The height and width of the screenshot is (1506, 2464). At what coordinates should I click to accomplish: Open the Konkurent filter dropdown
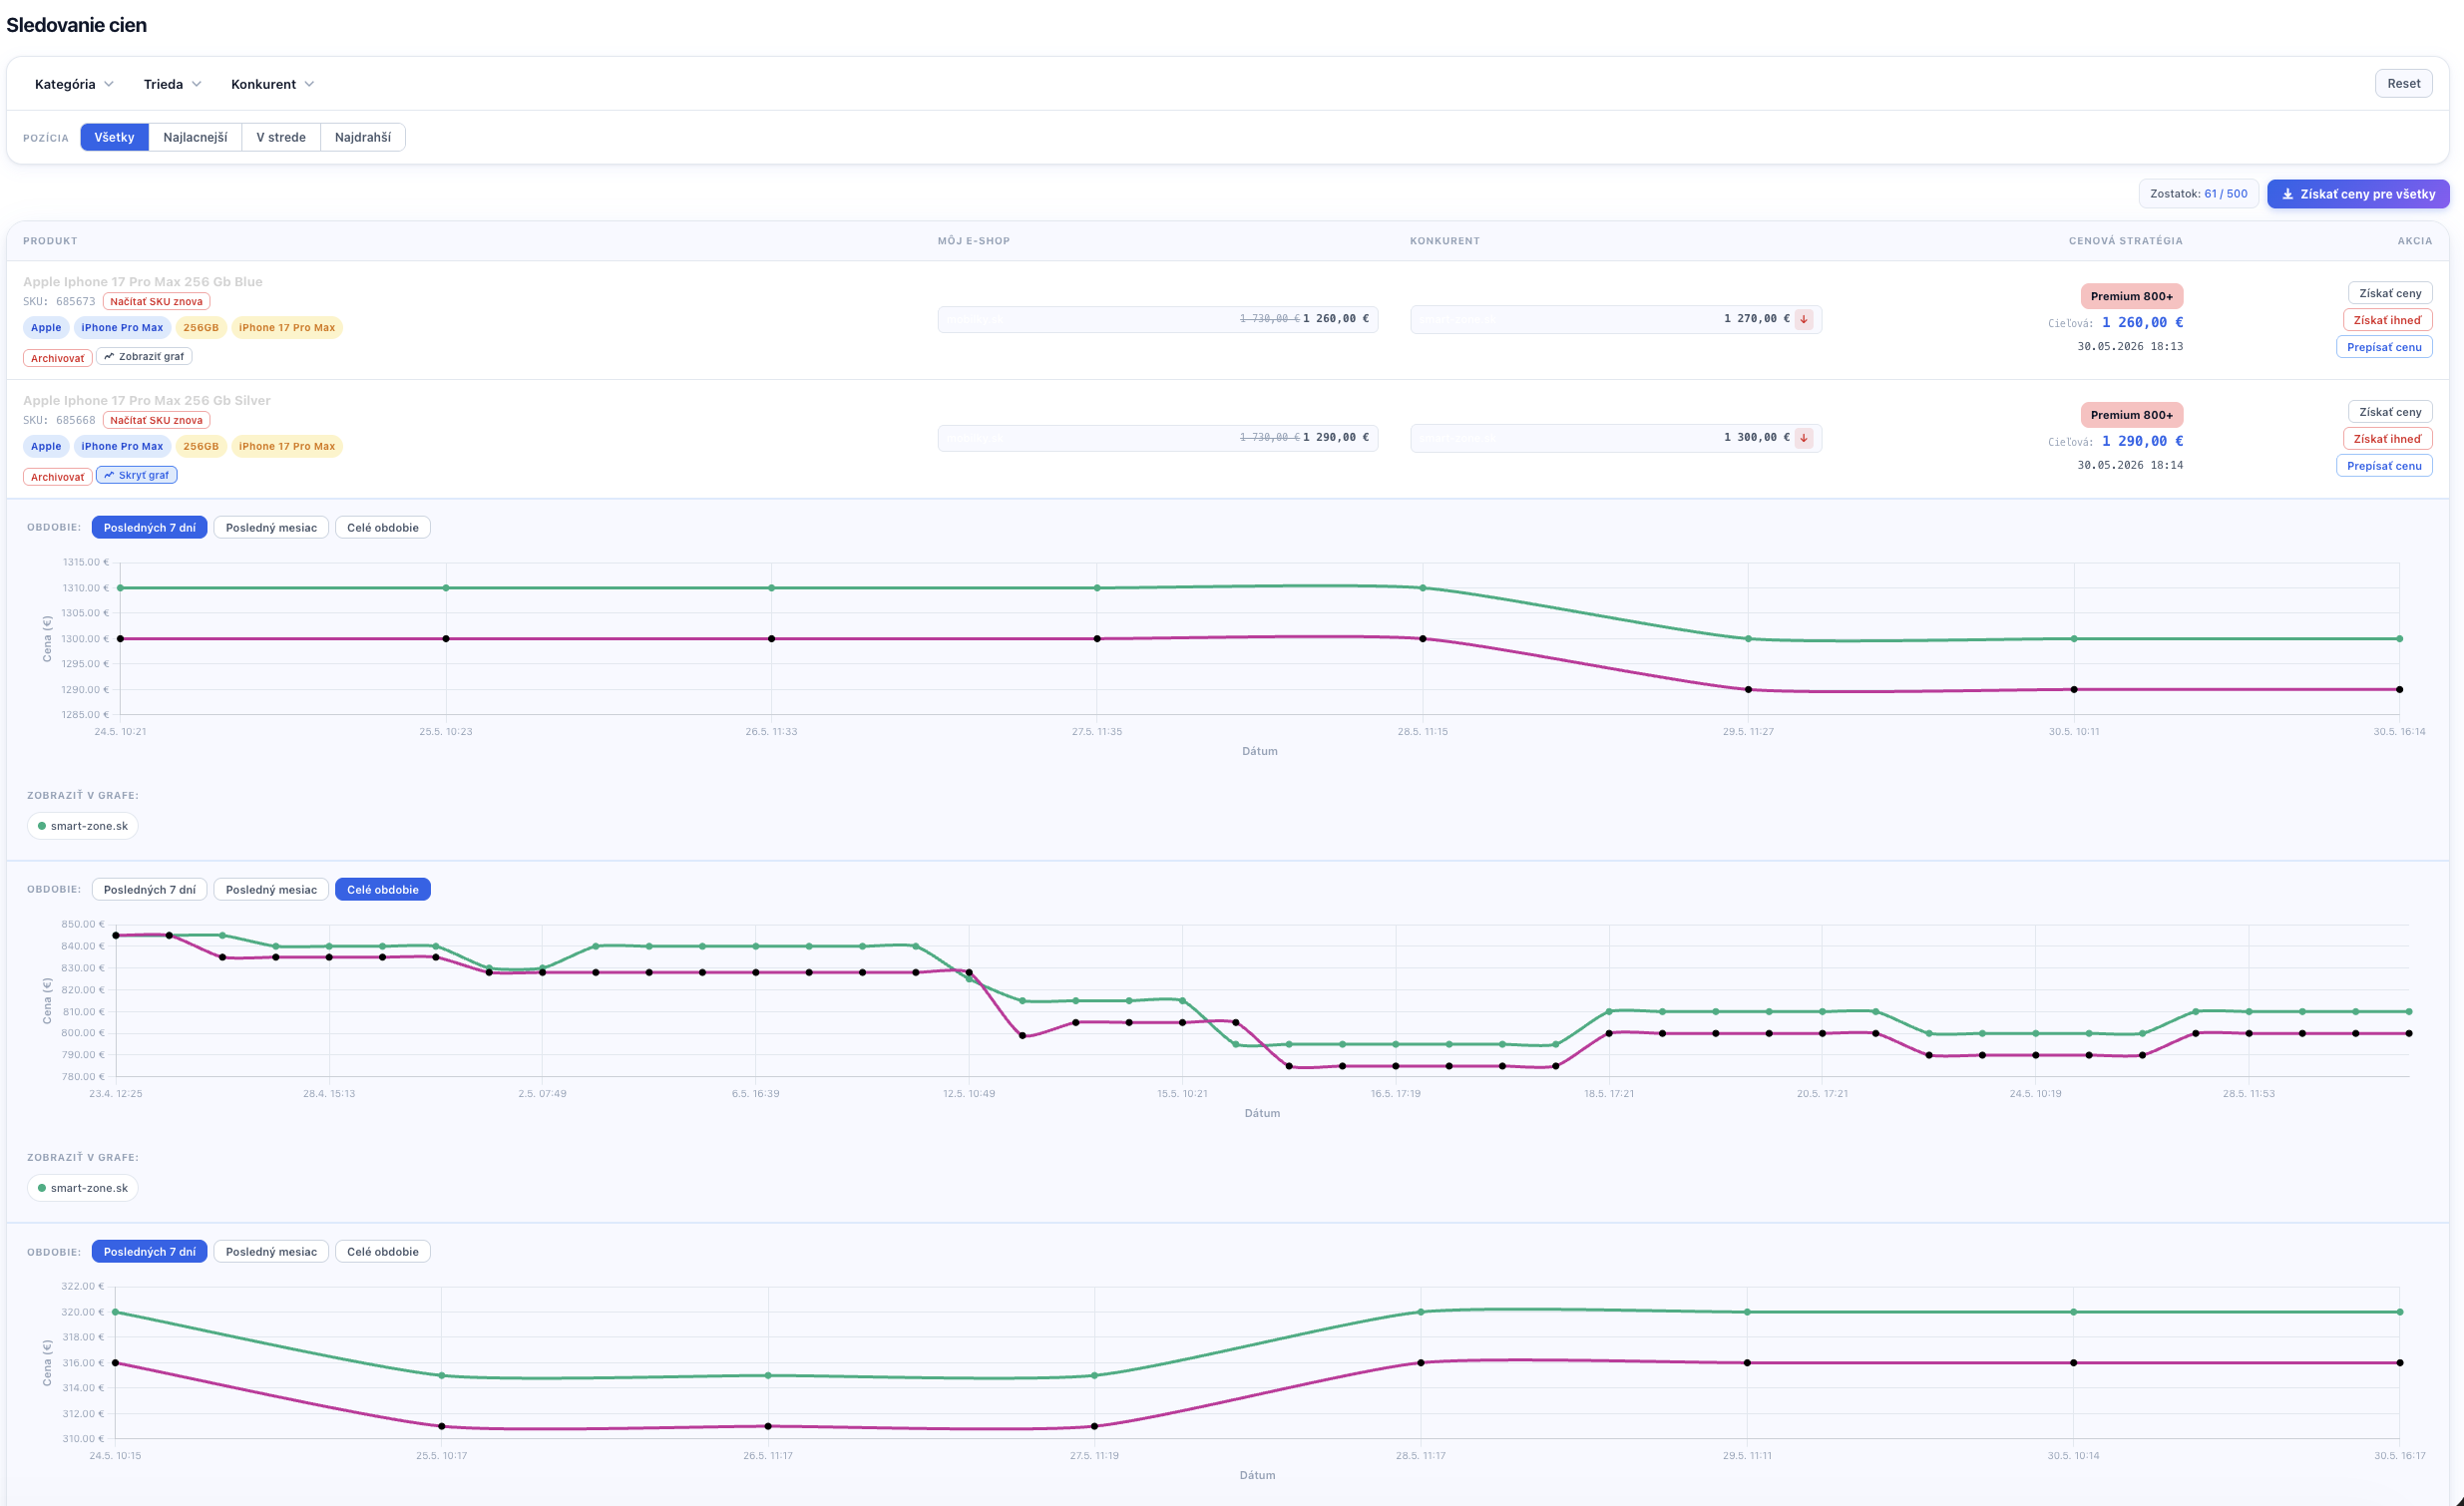point(272,84)
